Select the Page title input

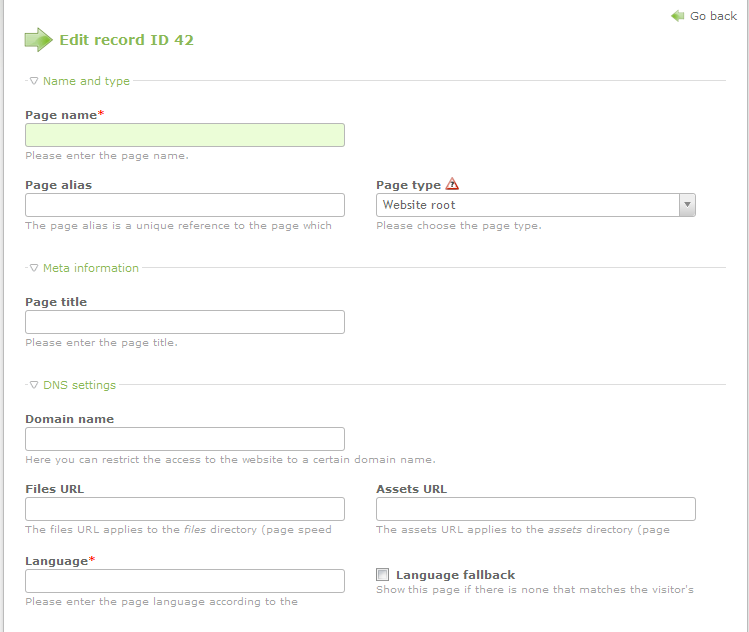click(185, 322)
